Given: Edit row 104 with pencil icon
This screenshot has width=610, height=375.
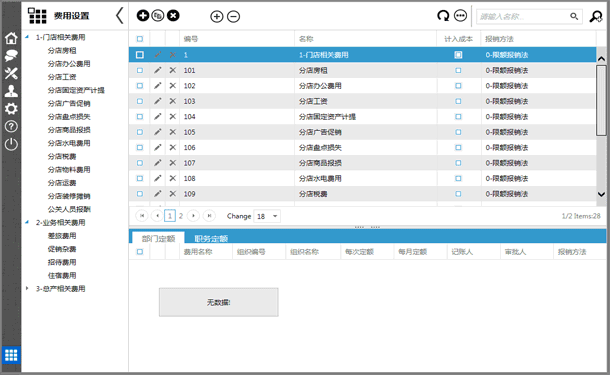Looking at the screenshot, I should [158, 117].
